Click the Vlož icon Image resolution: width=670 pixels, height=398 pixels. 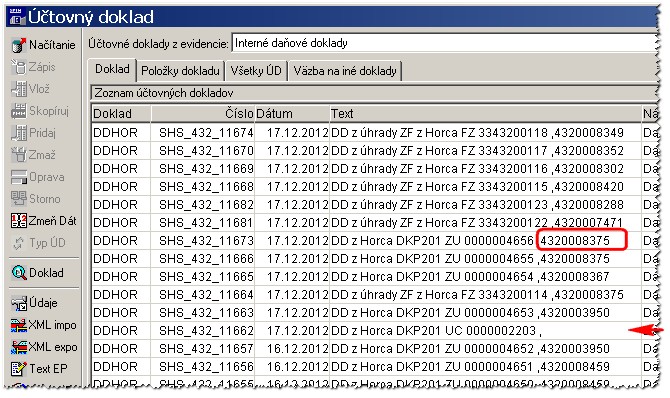18,89
